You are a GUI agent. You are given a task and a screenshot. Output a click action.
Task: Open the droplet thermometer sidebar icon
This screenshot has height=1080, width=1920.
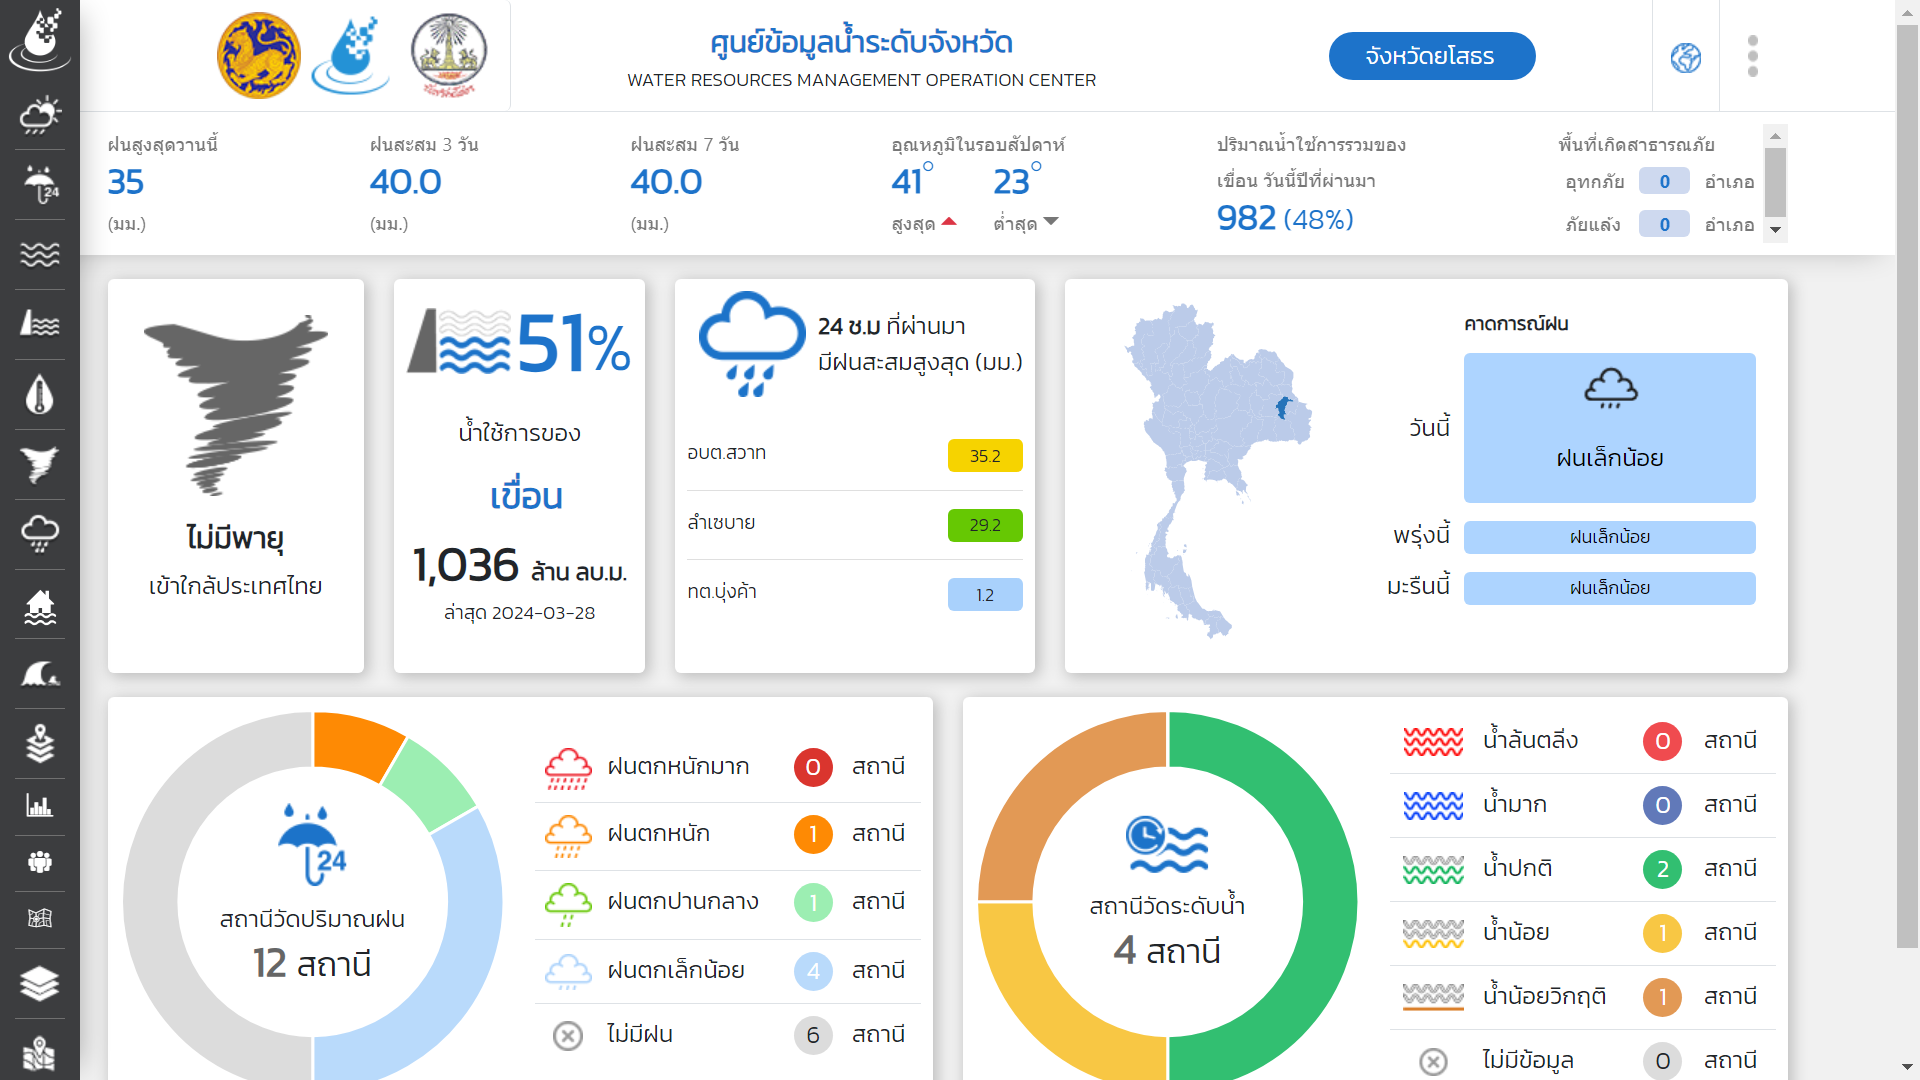40,394
